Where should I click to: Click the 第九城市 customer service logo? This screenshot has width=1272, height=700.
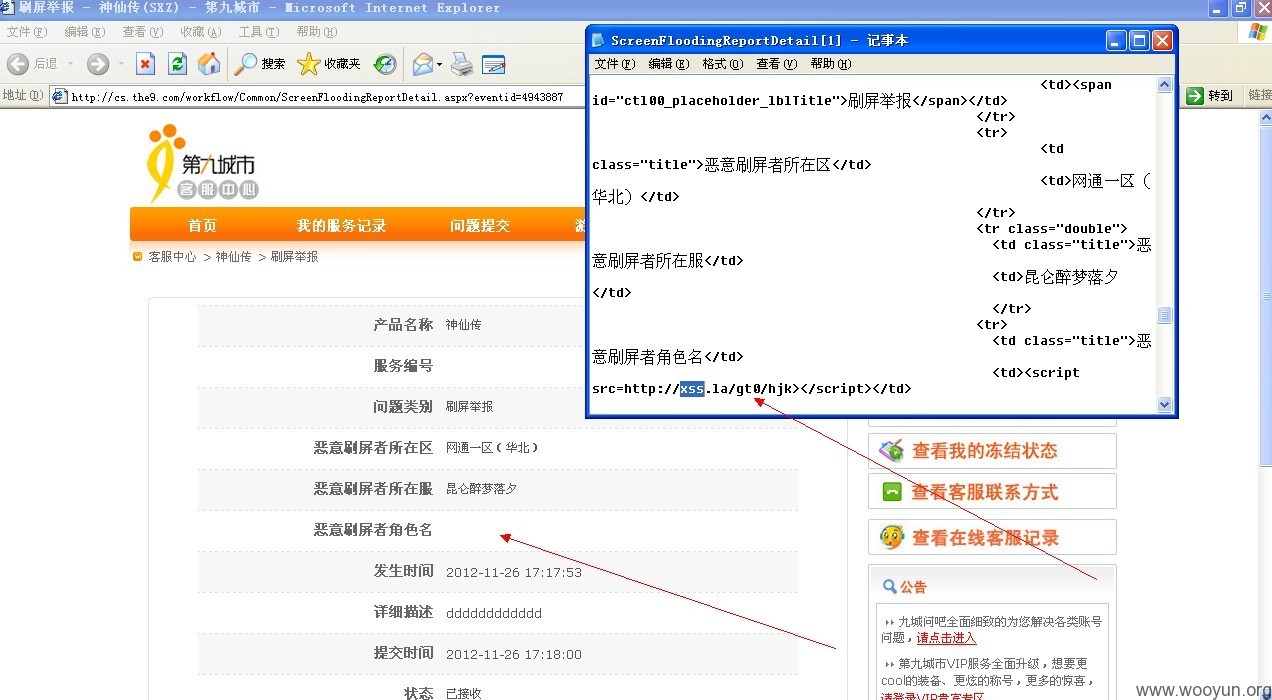click(203, 163)
